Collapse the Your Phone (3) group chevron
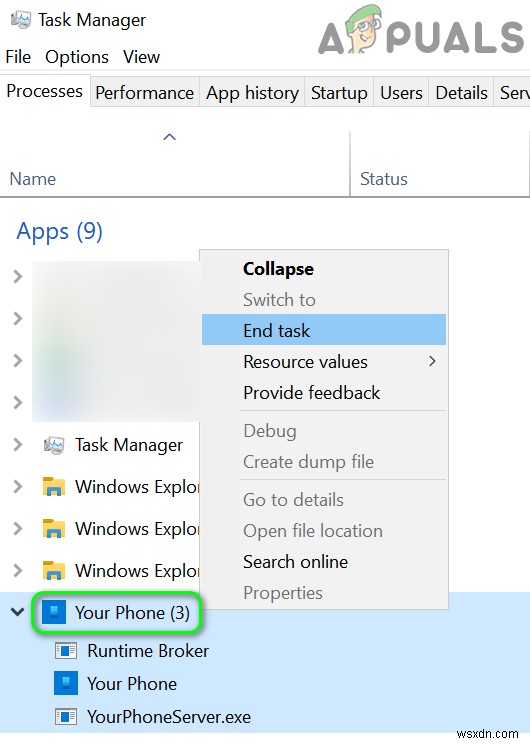This screenshot has width=530, height=744. [18, 612]
